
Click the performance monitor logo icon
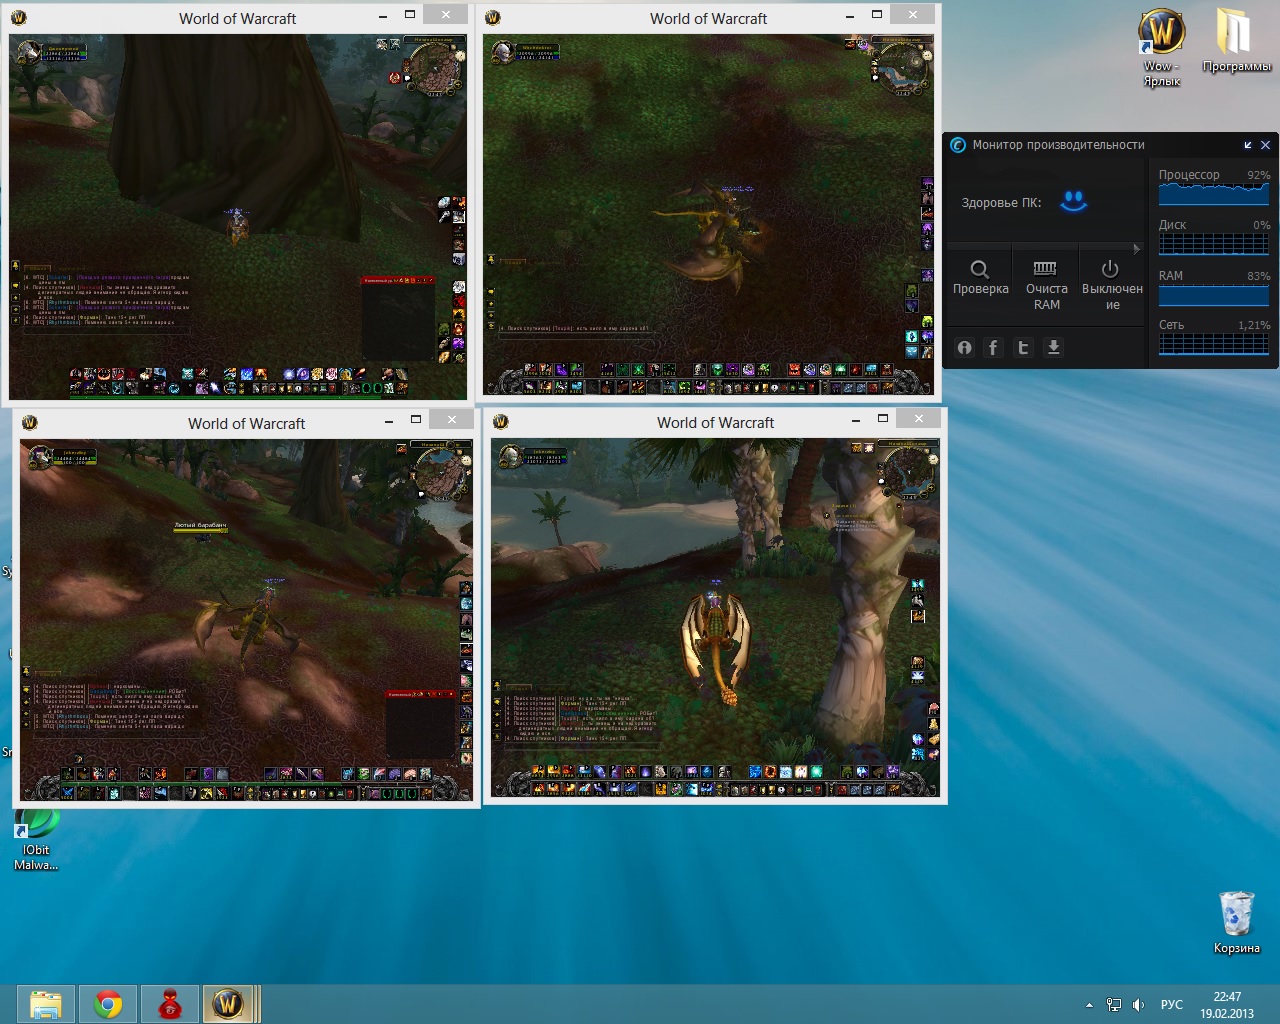coord(957,145)
